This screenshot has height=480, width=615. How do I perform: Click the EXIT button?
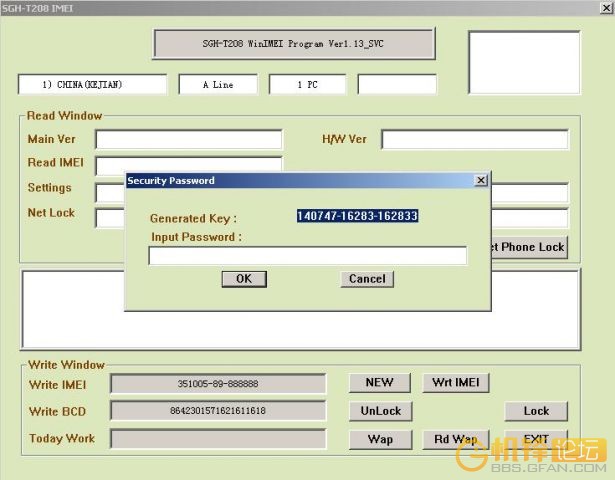pyautogui.click(x=536, y=439)
